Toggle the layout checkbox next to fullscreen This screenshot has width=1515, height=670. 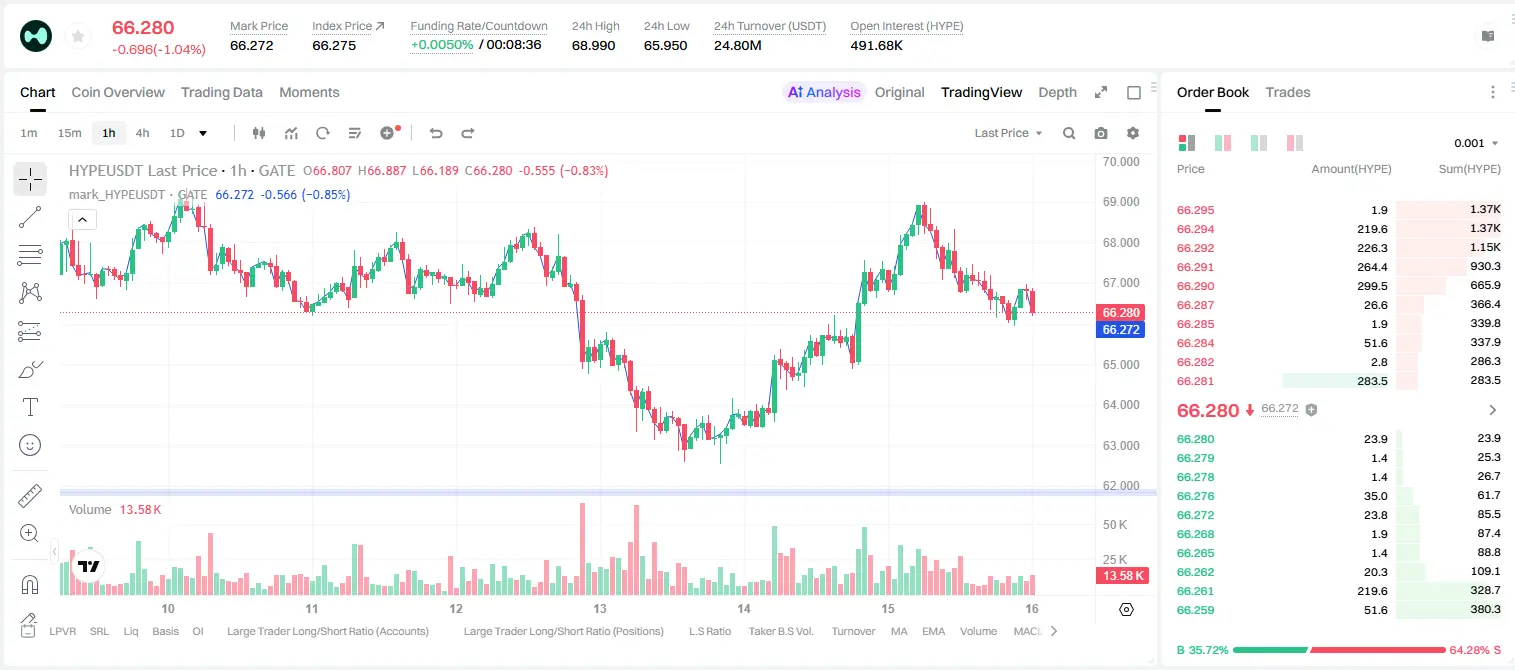click(x=1134, y=92)
